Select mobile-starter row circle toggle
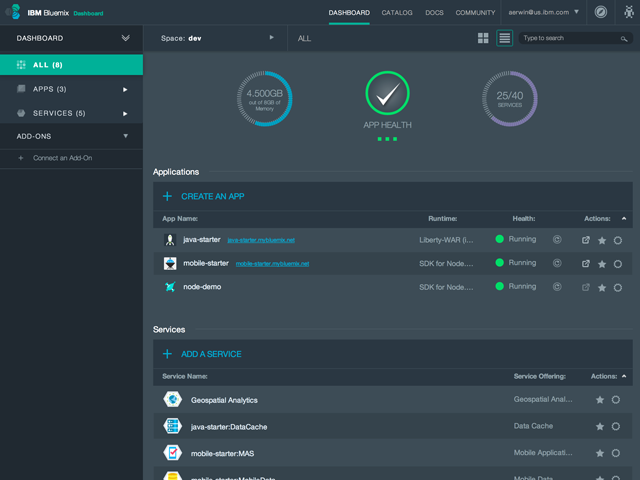 click(x=618, y=264)
